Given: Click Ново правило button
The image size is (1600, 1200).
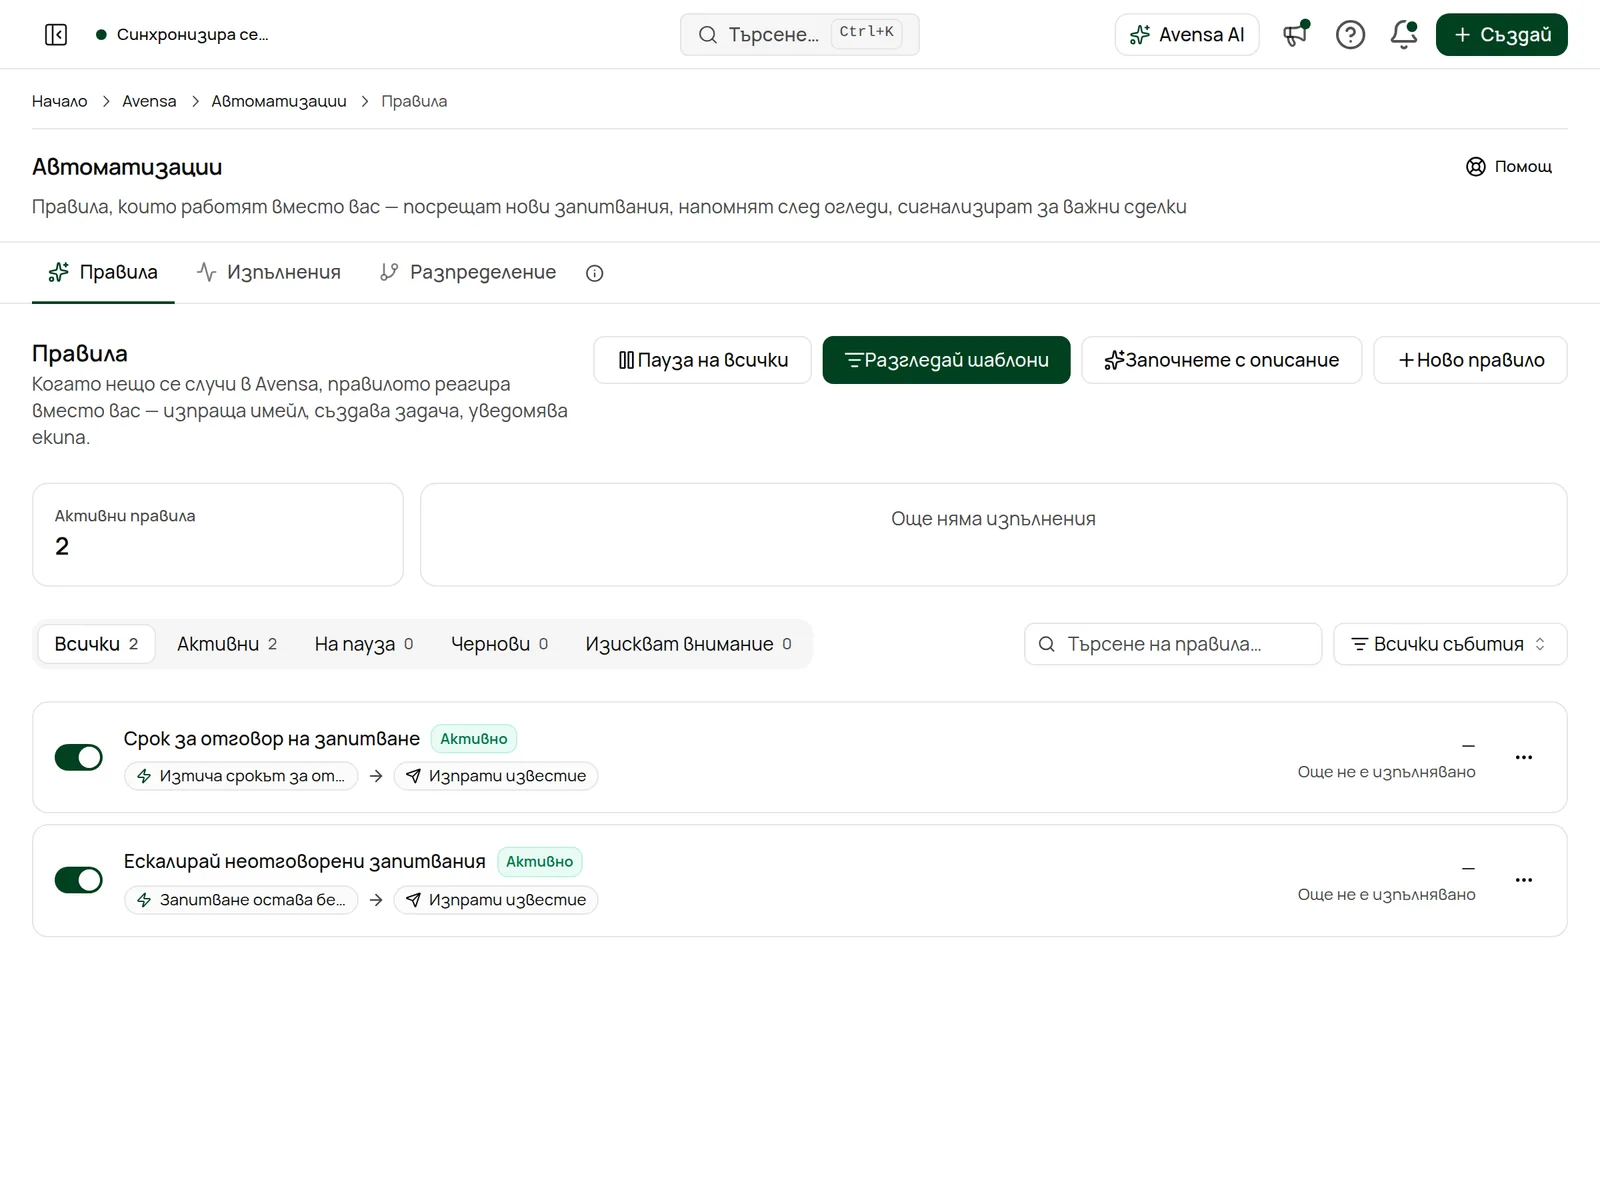Looking at the screenshot, I should point(1471,360).
